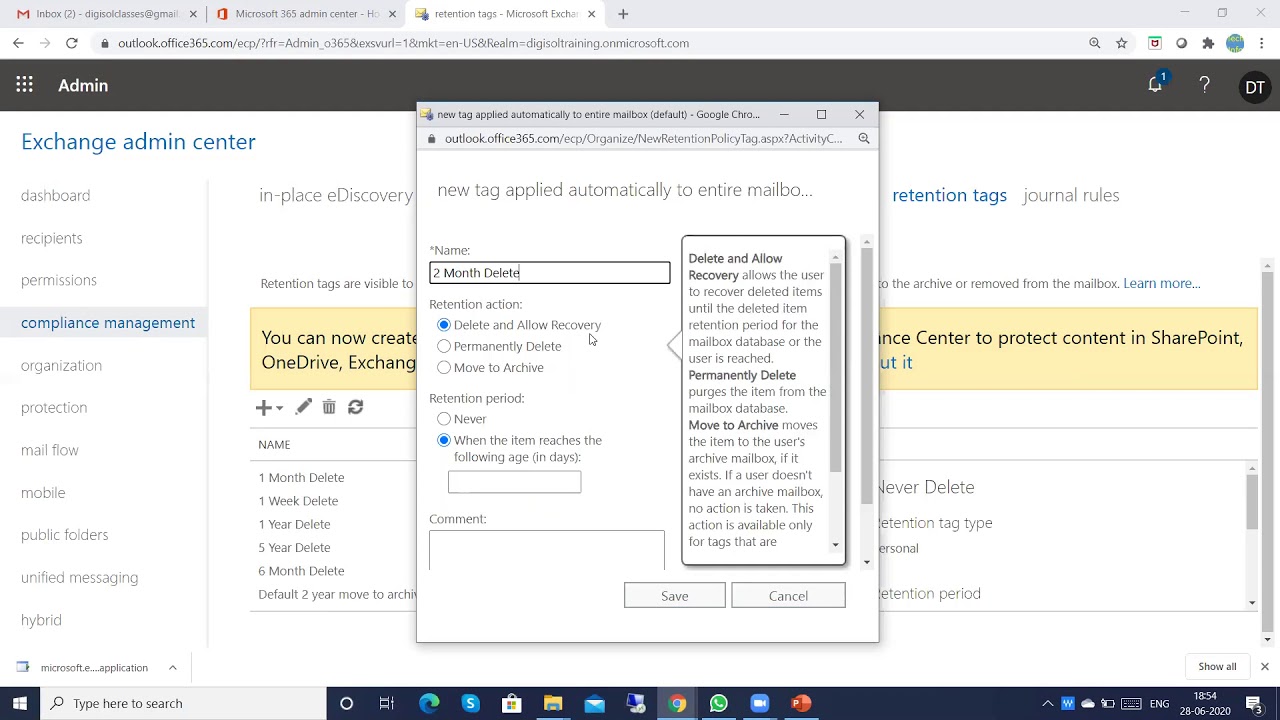Open PowerPoint from taskbar
This screenshot has width=1280, height=720.
[x=800, y=703]
